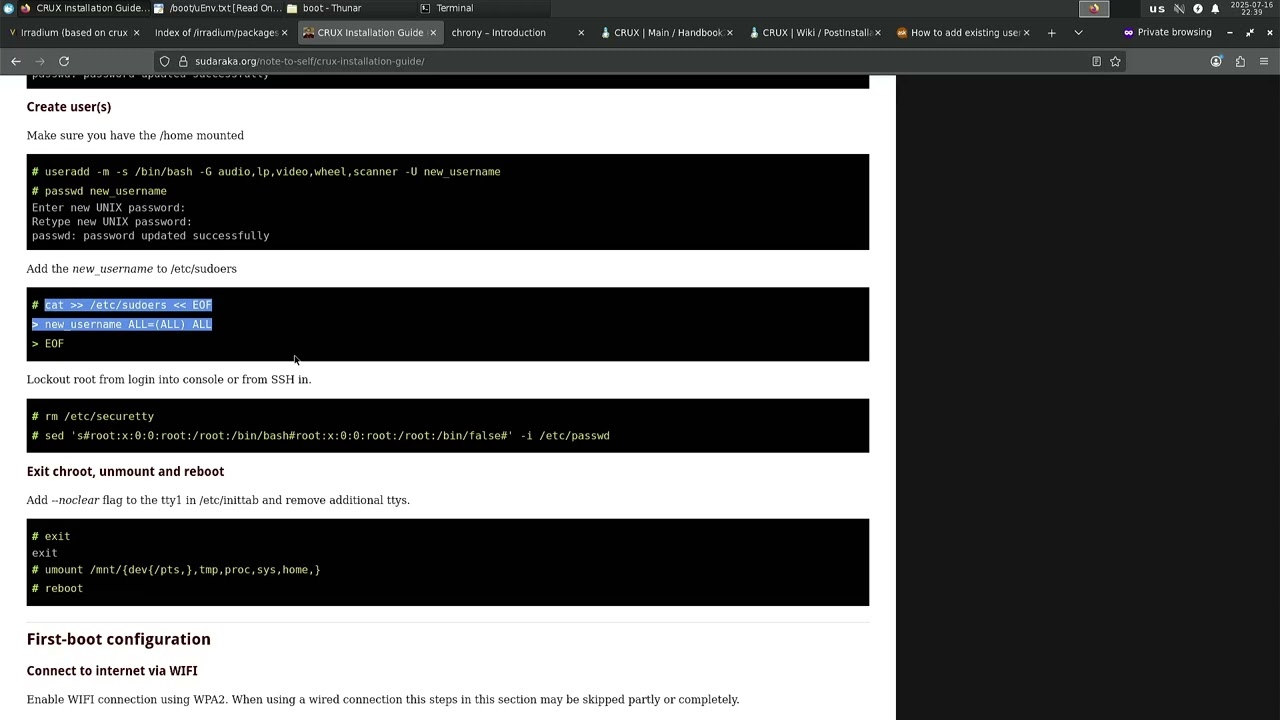This screenshot has height=720, width=1280.
Task: Toggle reader view icon
Action: [x=1096, y=61]
